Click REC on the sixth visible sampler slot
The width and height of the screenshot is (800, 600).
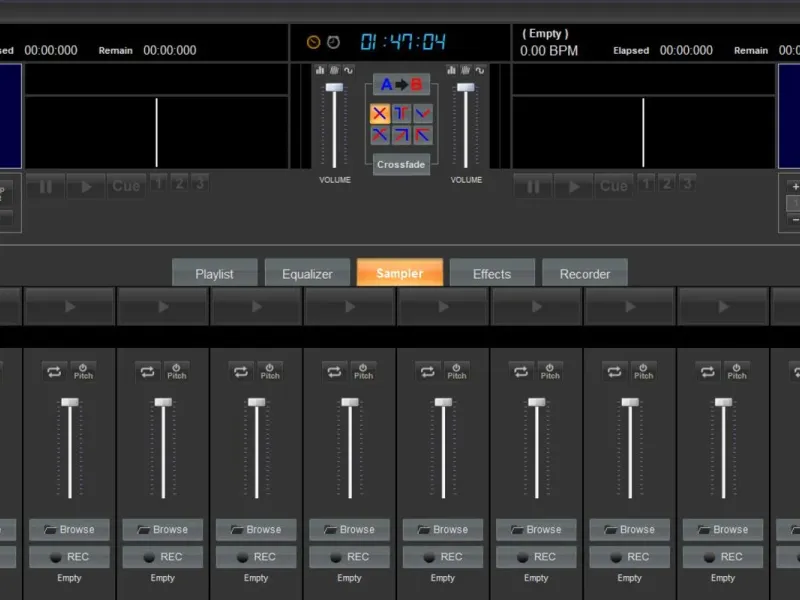click(536, 557)
